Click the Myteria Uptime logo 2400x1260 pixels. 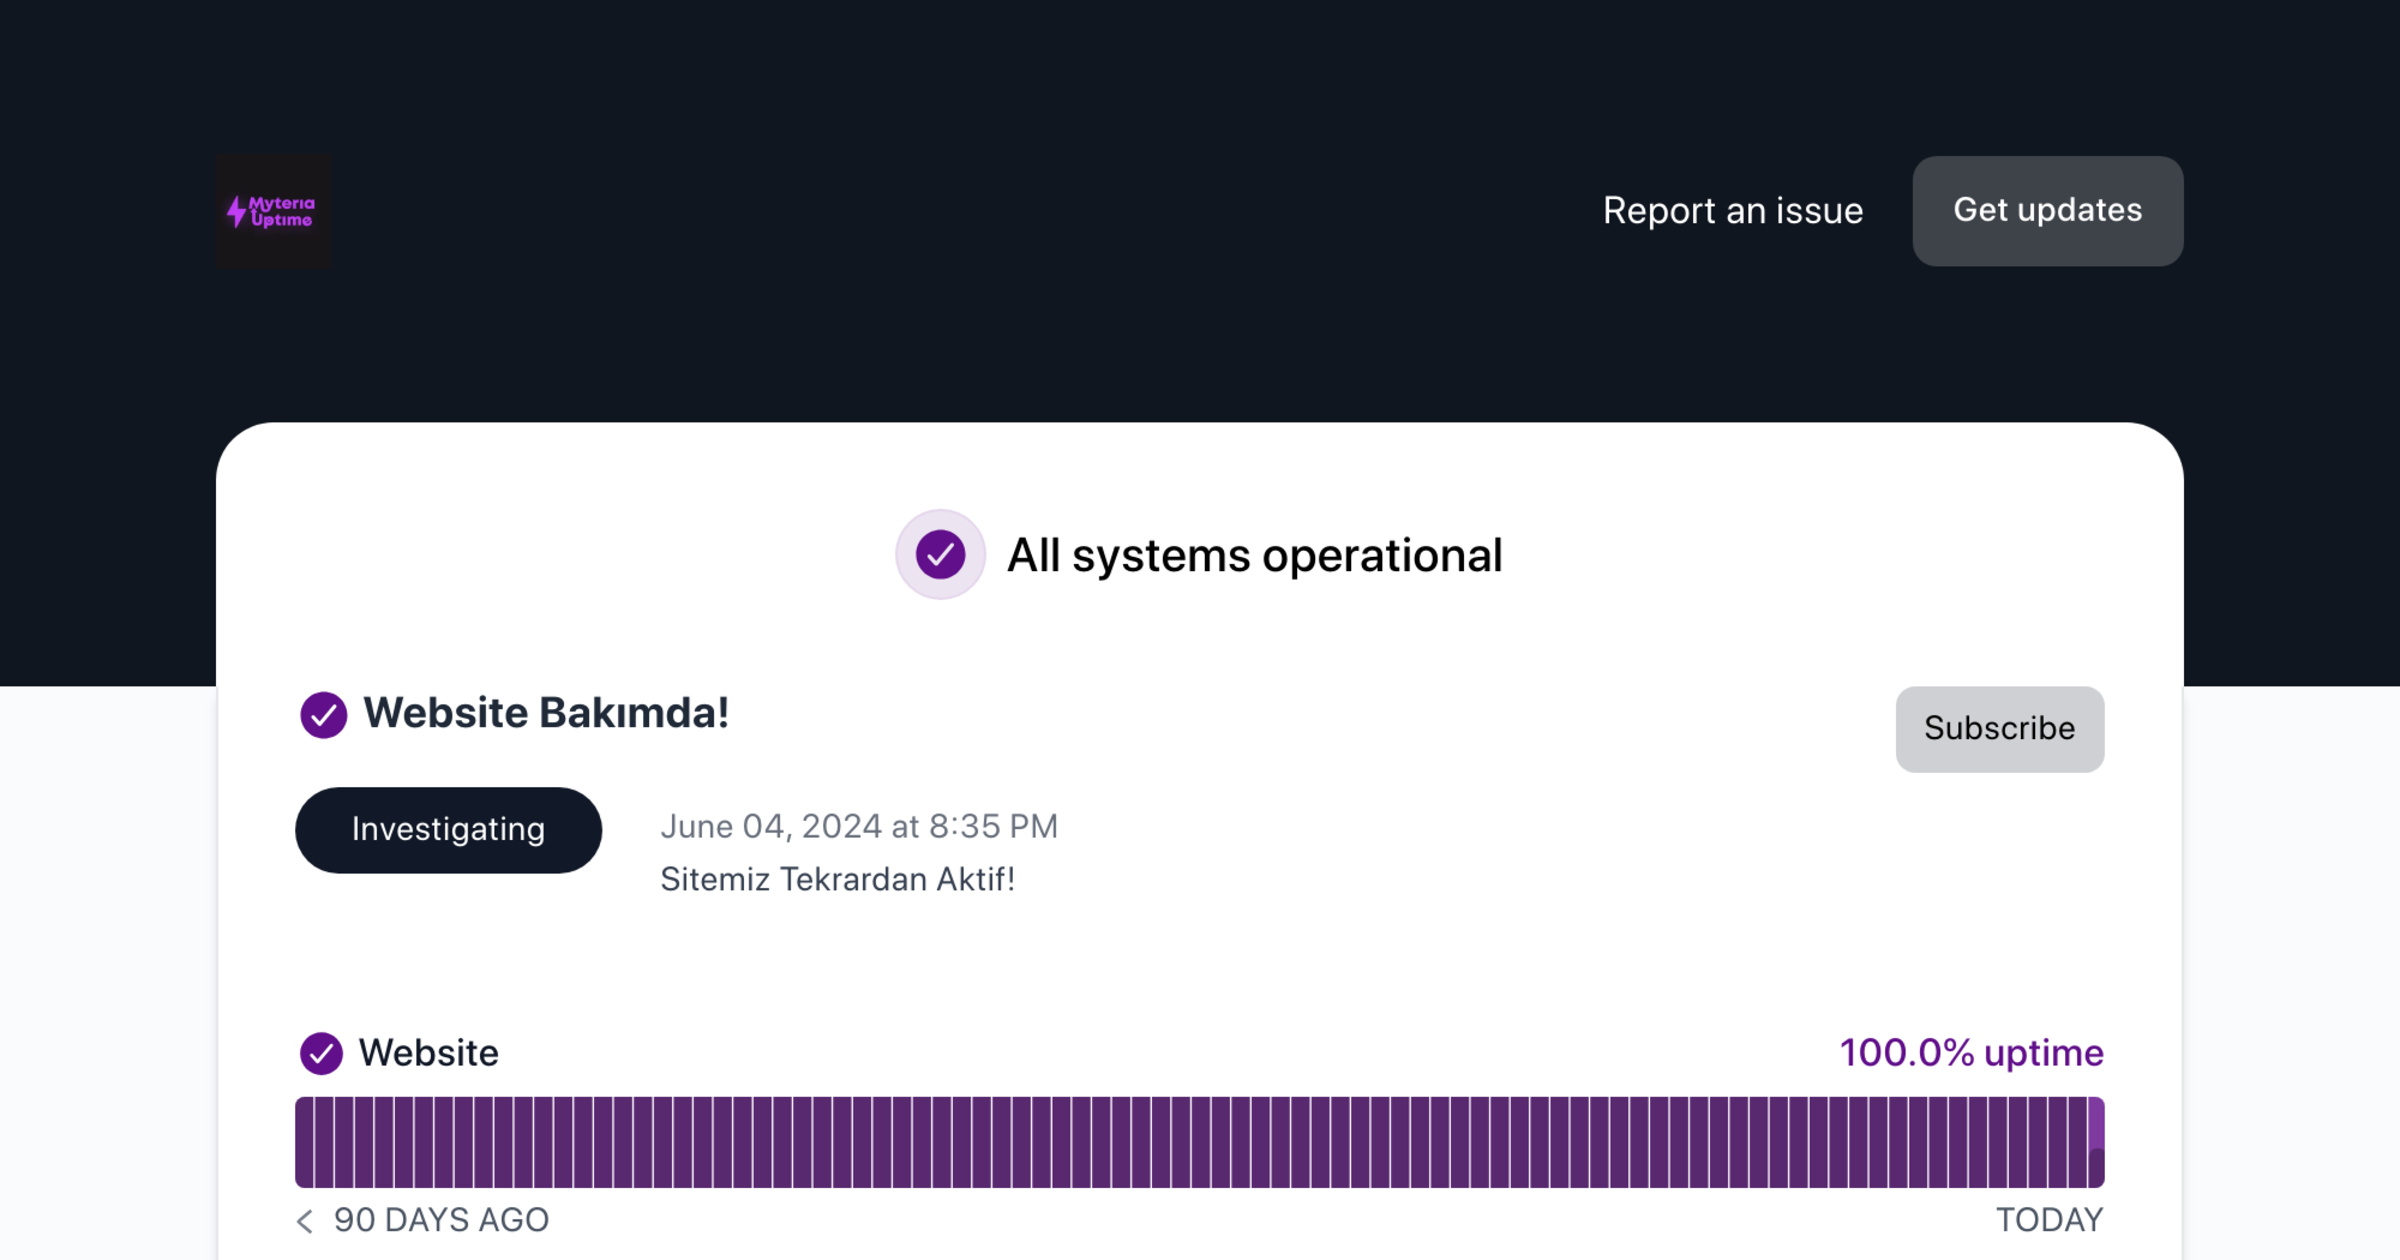pos(273,210)
